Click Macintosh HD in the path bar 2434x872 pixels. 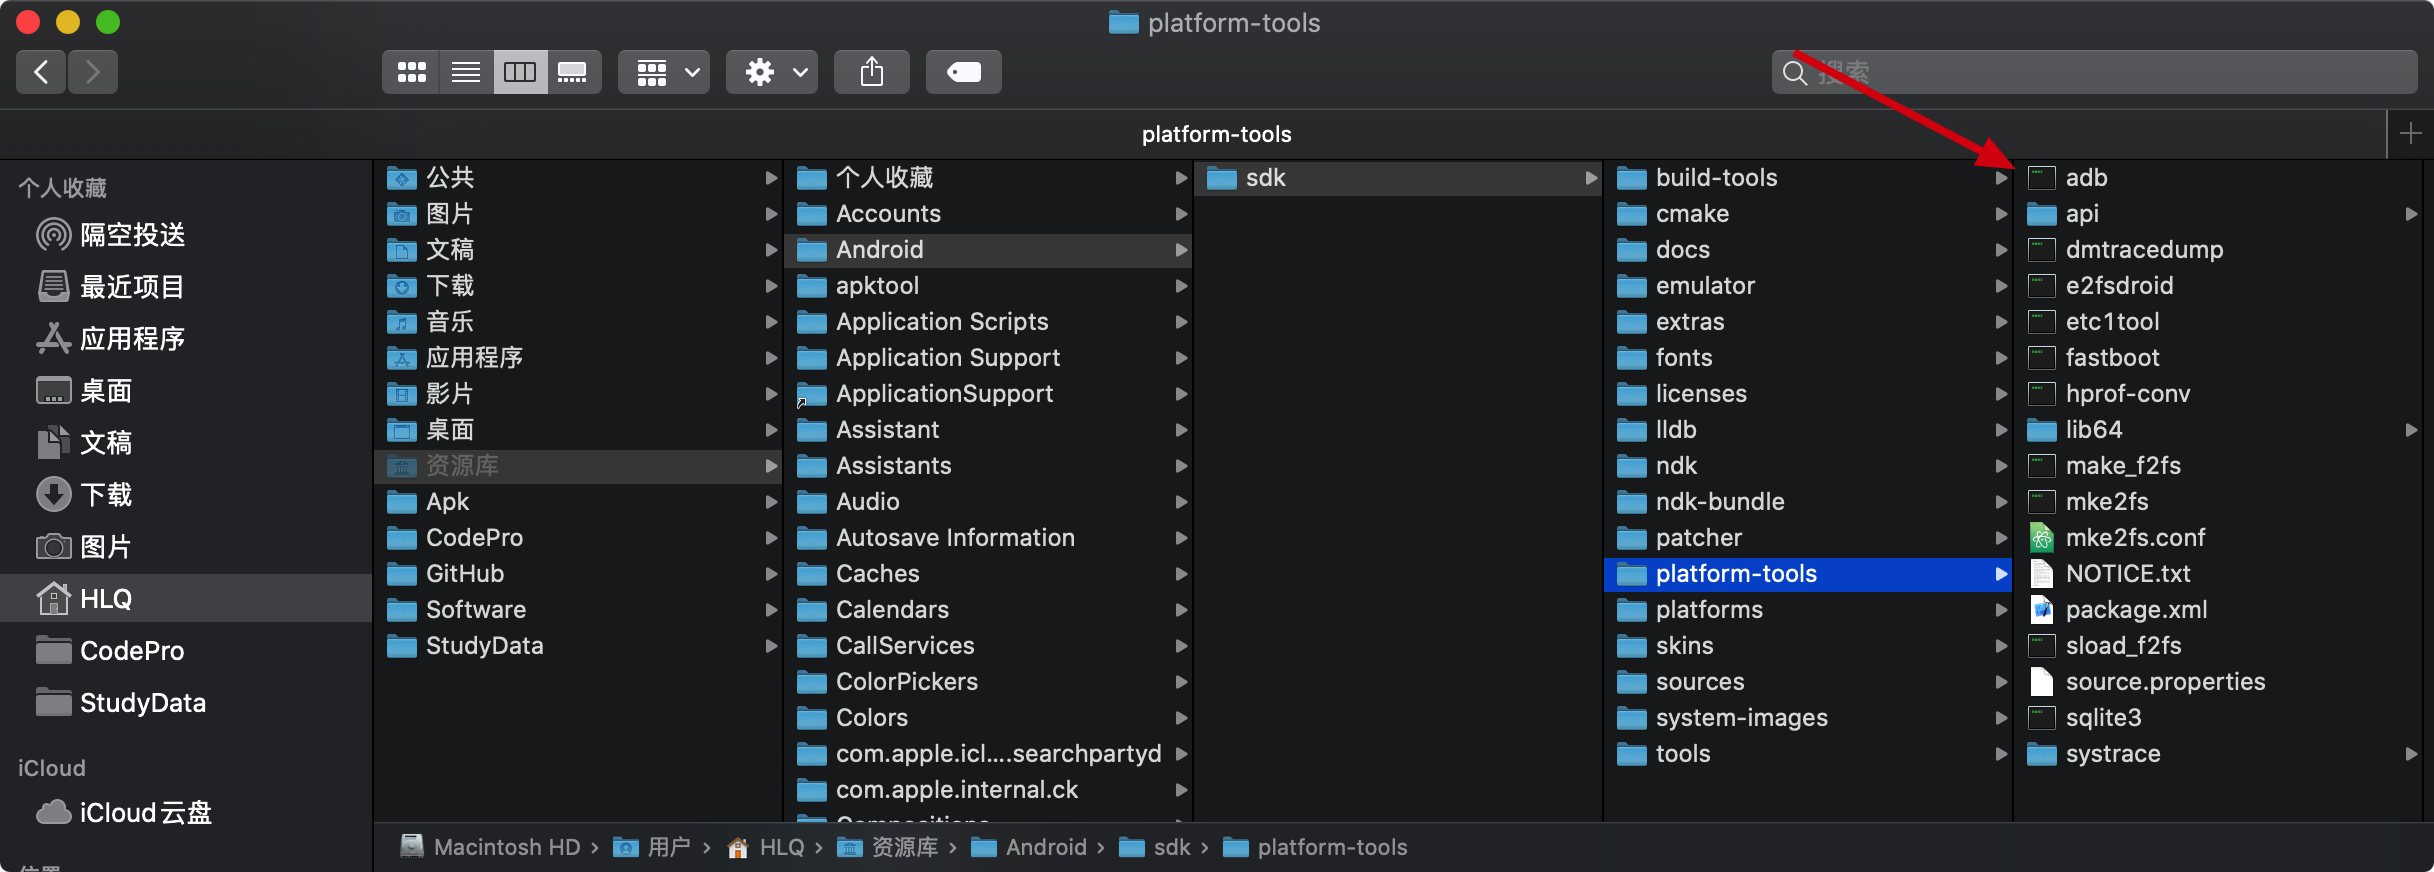(x=506, y=848)
